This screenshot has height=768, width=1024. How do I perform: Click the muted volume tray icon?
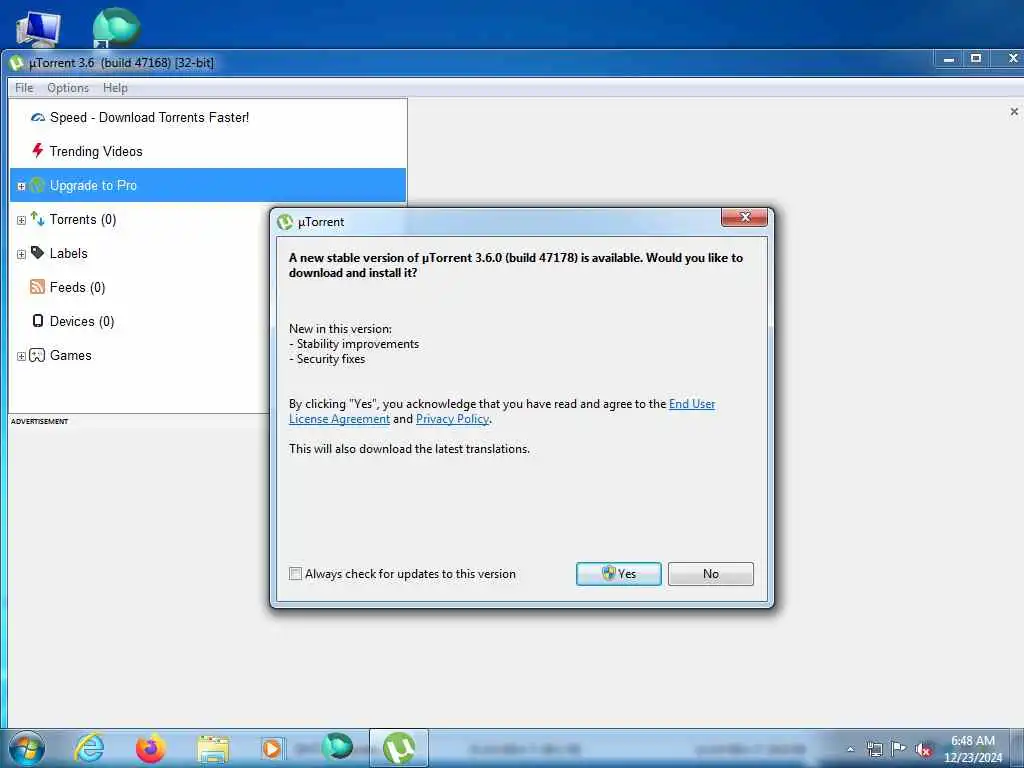[x=923, y=750]
